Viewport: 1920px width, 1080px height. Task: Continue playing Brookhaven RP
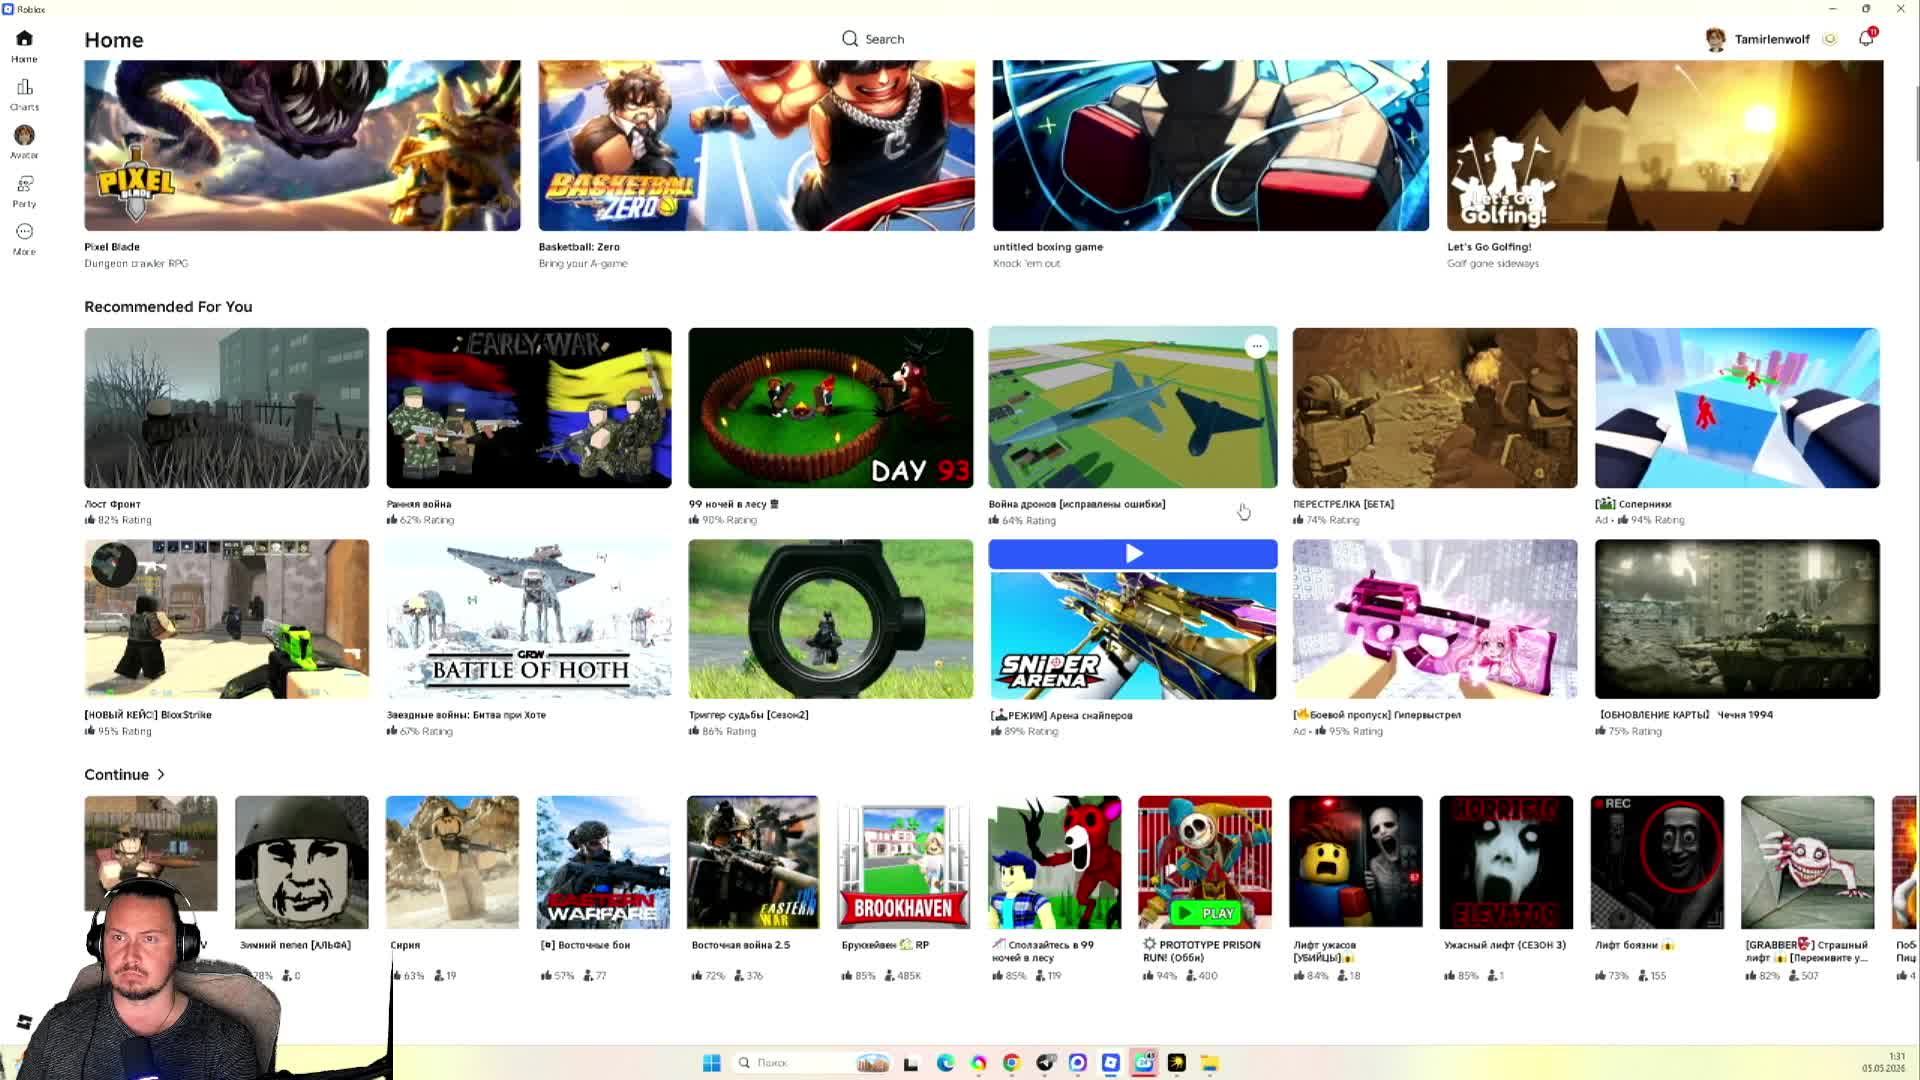point(904,862)
